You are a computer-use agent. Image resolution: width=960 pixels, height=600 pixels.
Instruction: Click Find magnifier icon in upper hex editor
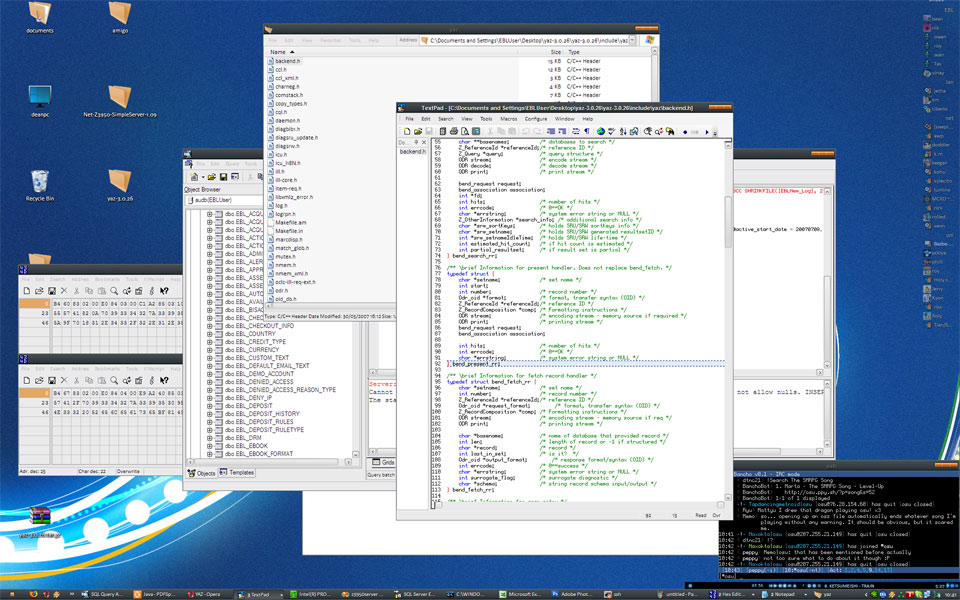point(114,291)
